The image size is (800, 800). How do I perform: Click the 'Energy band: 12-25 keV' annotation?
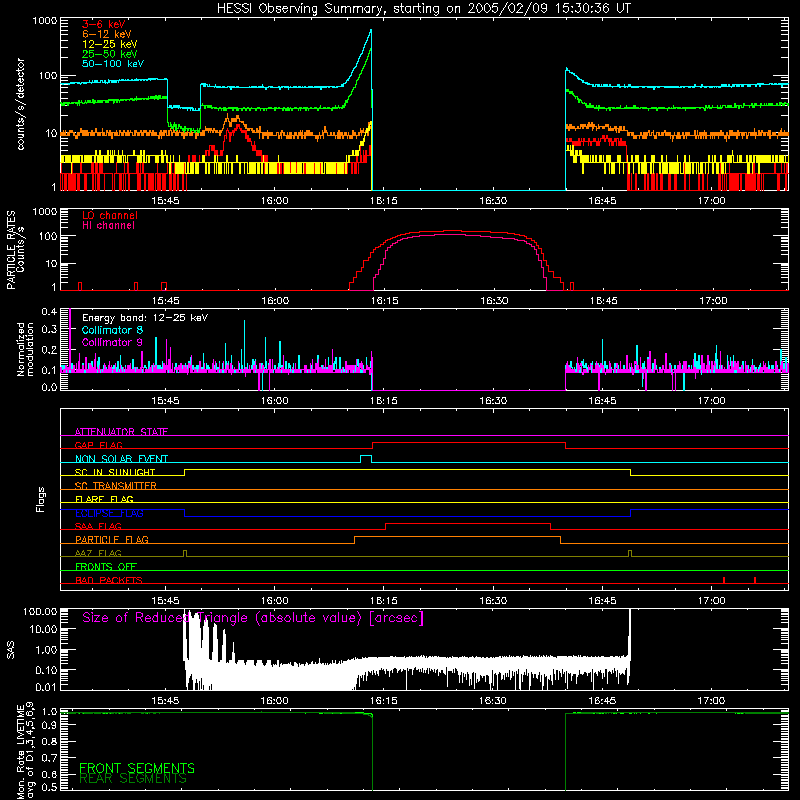click(145, 318)
